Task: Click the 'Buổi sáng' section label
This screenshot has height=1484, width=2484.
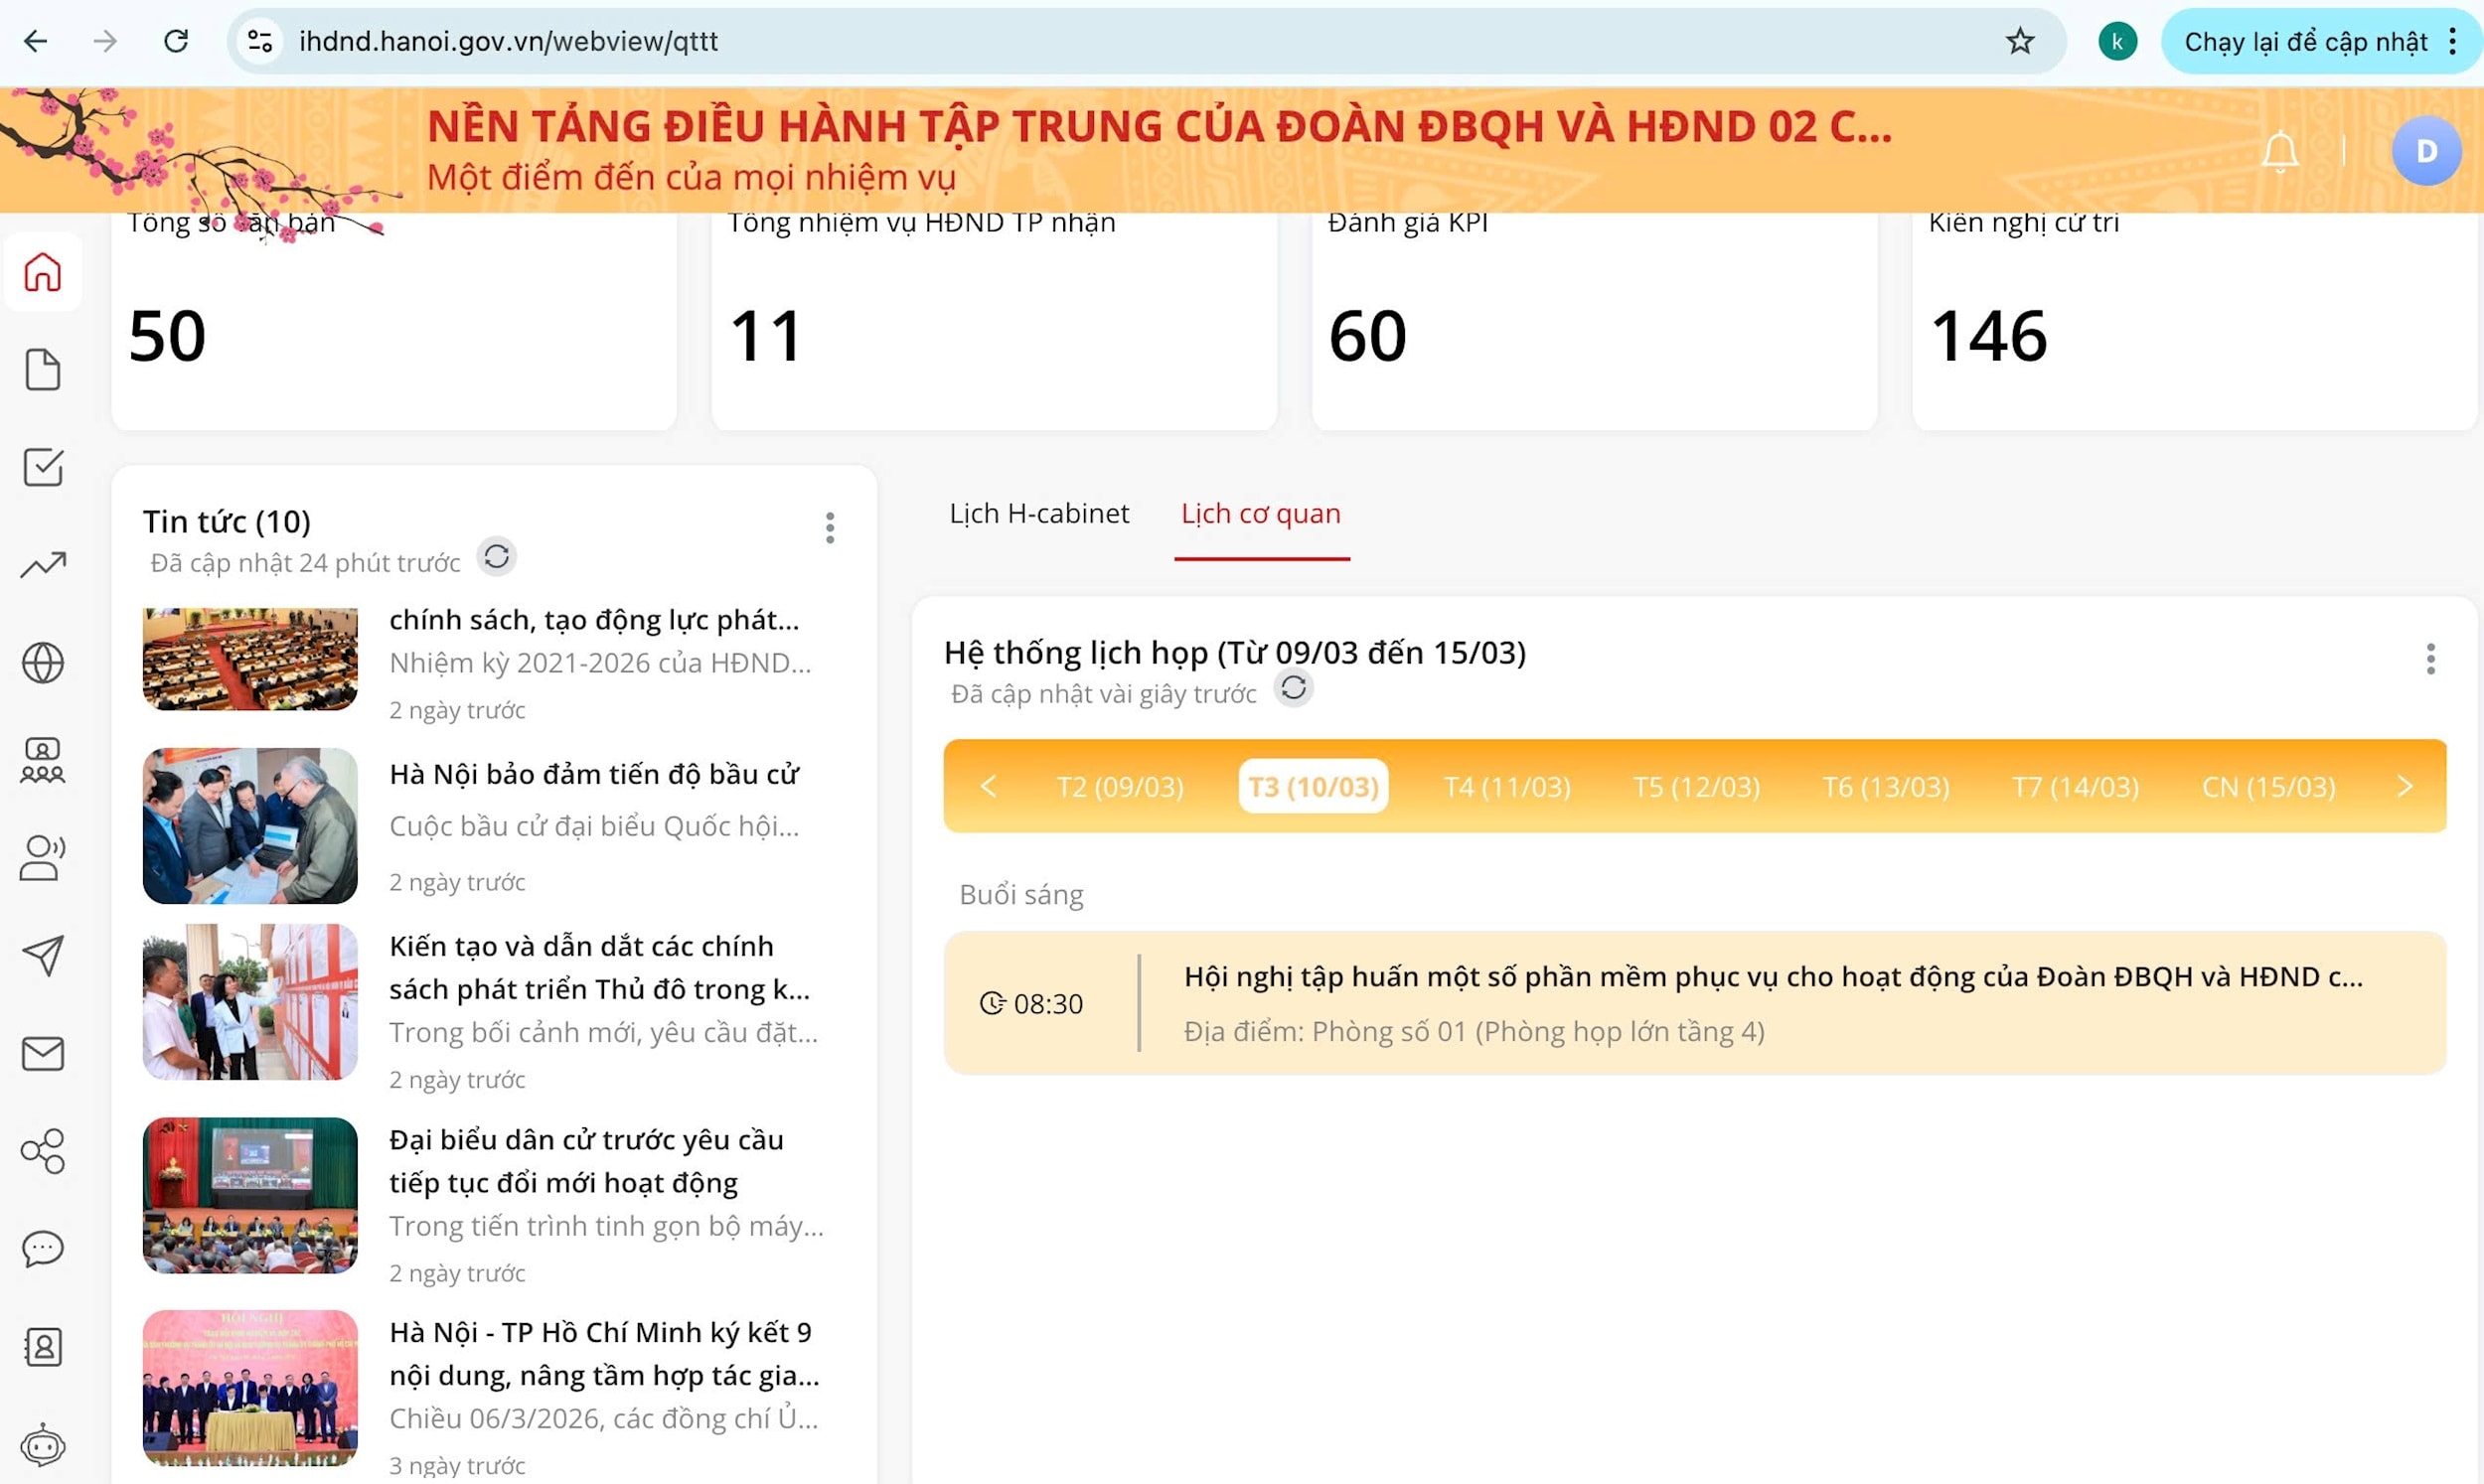Action: (x=1021, y=895)
